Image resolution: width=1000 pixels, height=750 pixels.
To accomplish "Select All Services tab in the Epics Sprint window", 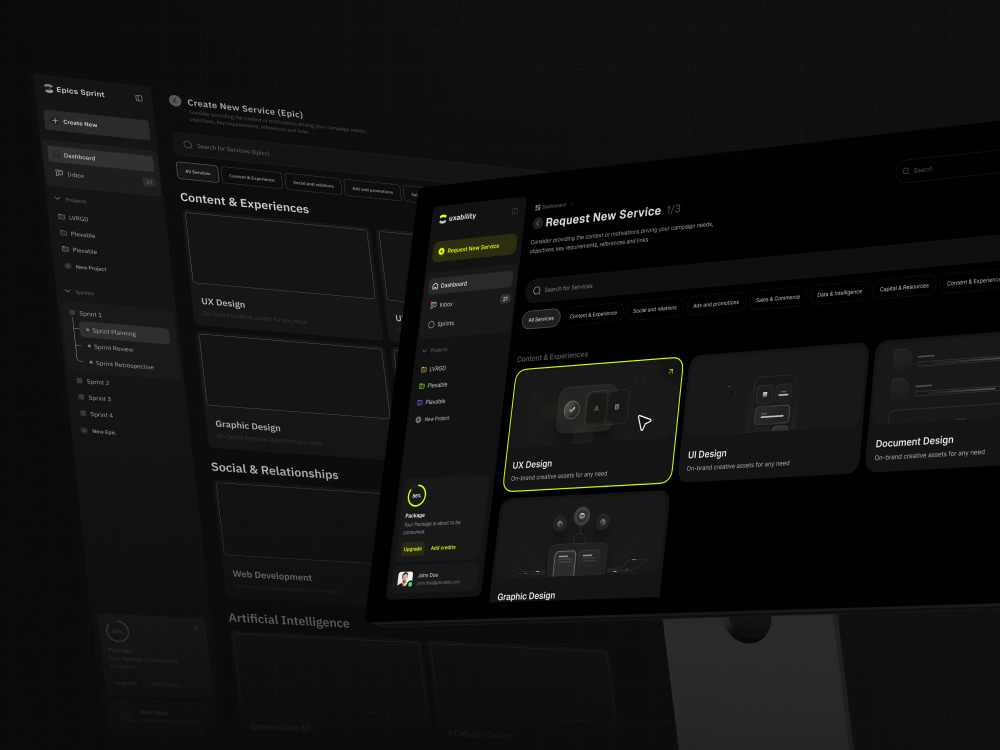I will click(x=197, y=173).
